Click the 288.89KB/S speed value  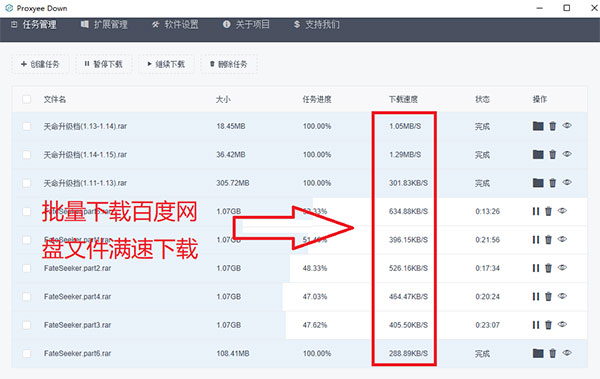408,353
